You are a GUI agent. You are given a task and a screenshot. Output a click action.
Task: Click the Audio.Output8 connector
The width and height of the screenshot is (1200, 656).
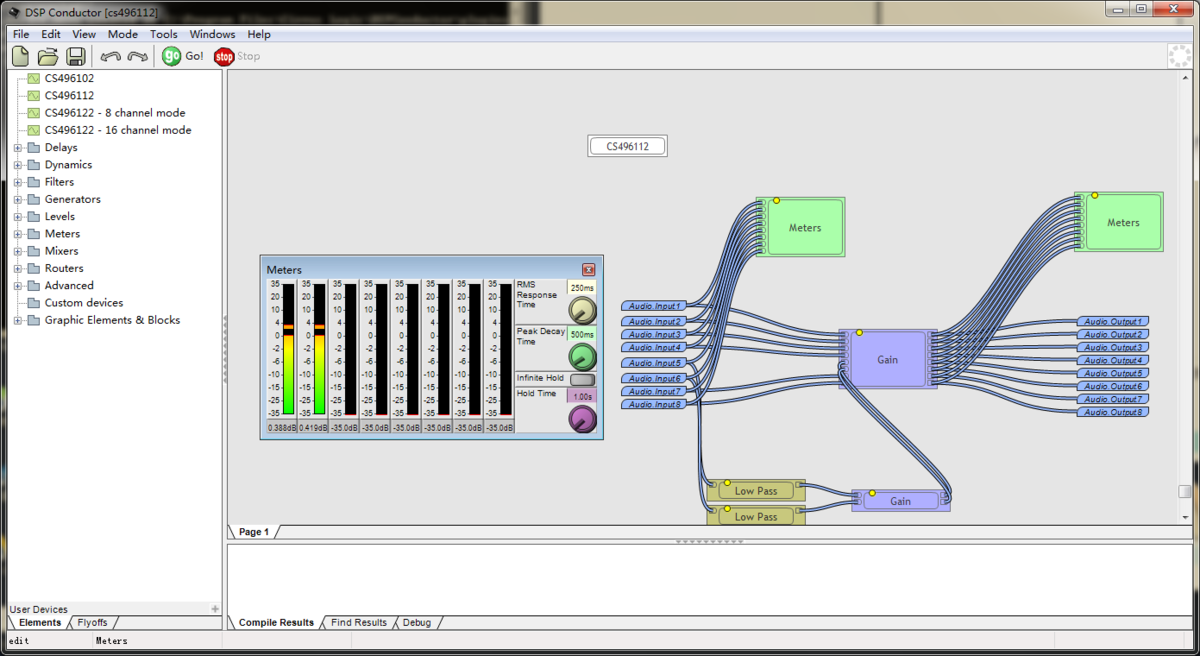click(x=1113, y=412)
